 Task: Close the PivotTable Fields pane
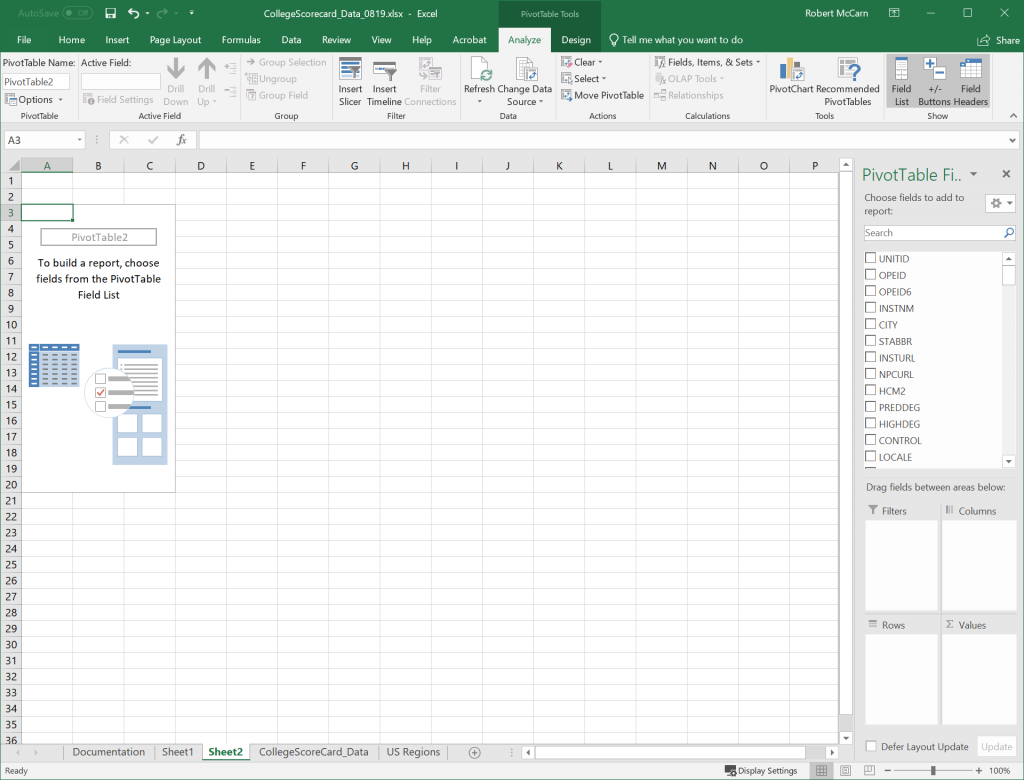[1006, 174]
